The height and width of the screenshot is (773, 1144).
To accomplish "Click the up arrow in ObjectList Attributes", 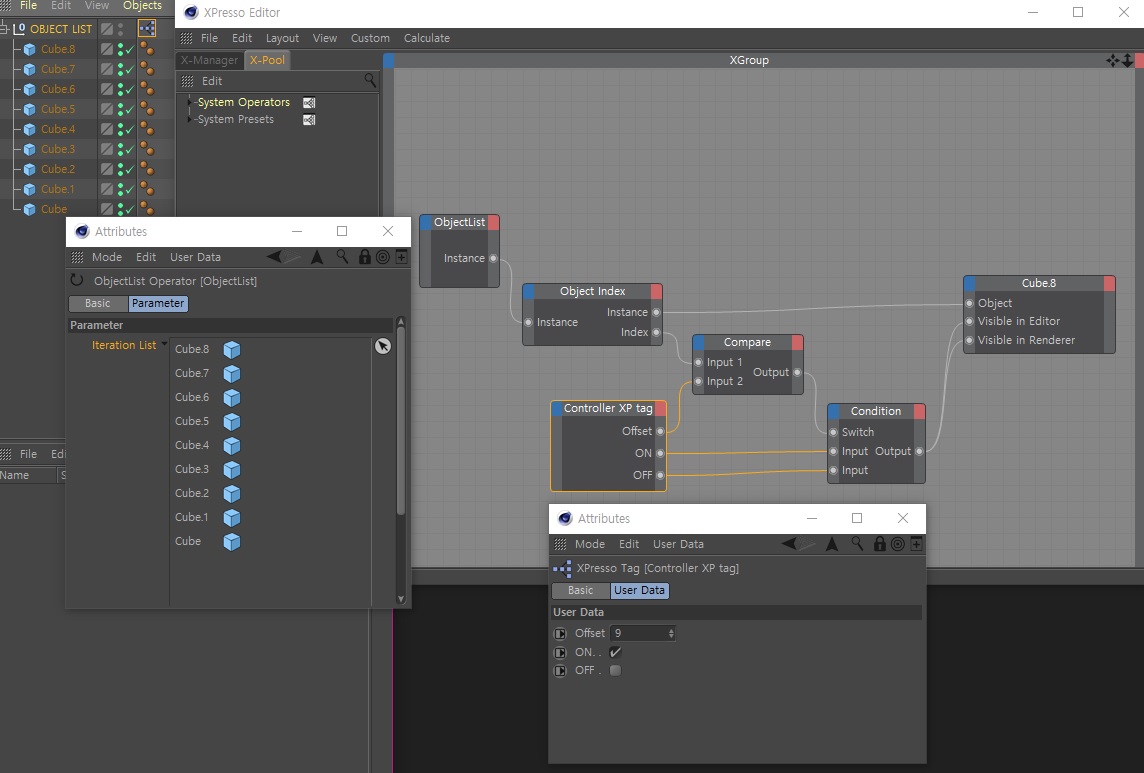I will pyautogui.click(x=317, y=257).
